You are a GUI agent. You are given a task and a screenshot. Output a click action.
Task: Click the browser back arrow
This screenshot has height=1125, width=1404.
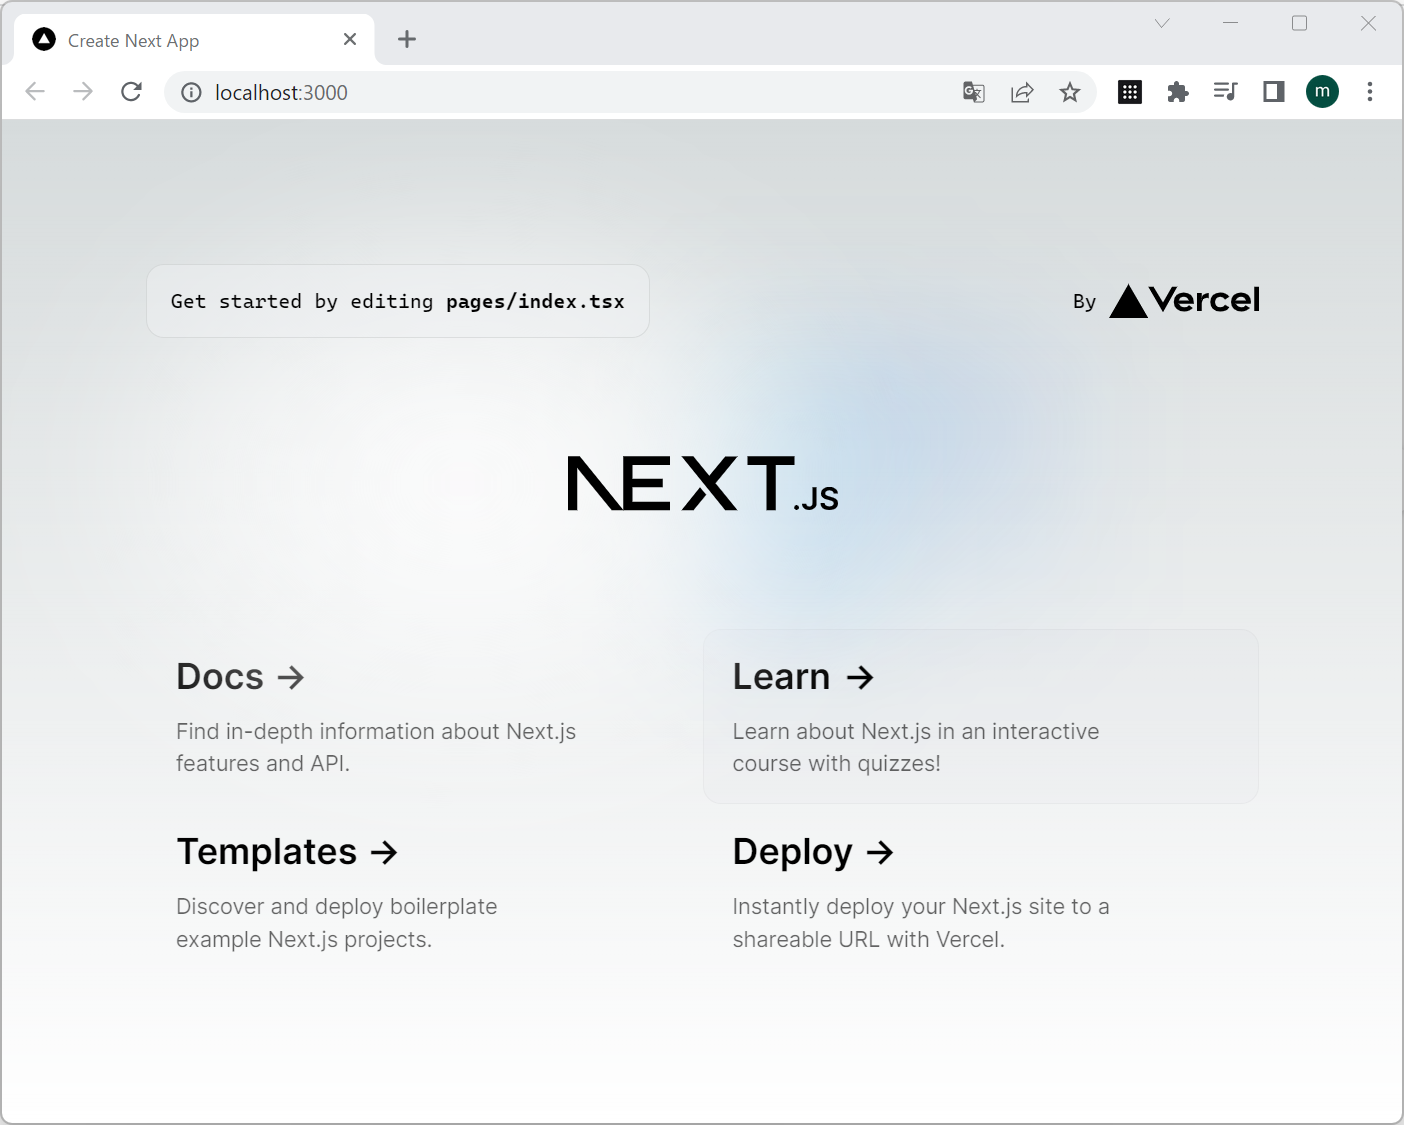[35, 92]
